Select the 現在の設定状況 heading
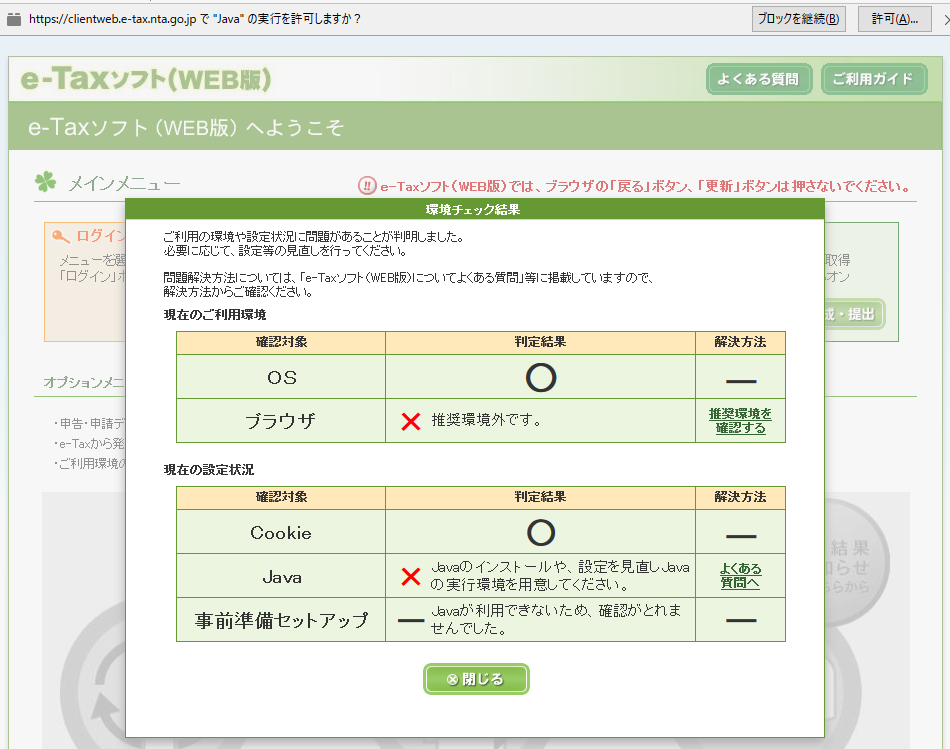Image resolution: width=950 pixels, height=749 pixels. pos(208,470)
